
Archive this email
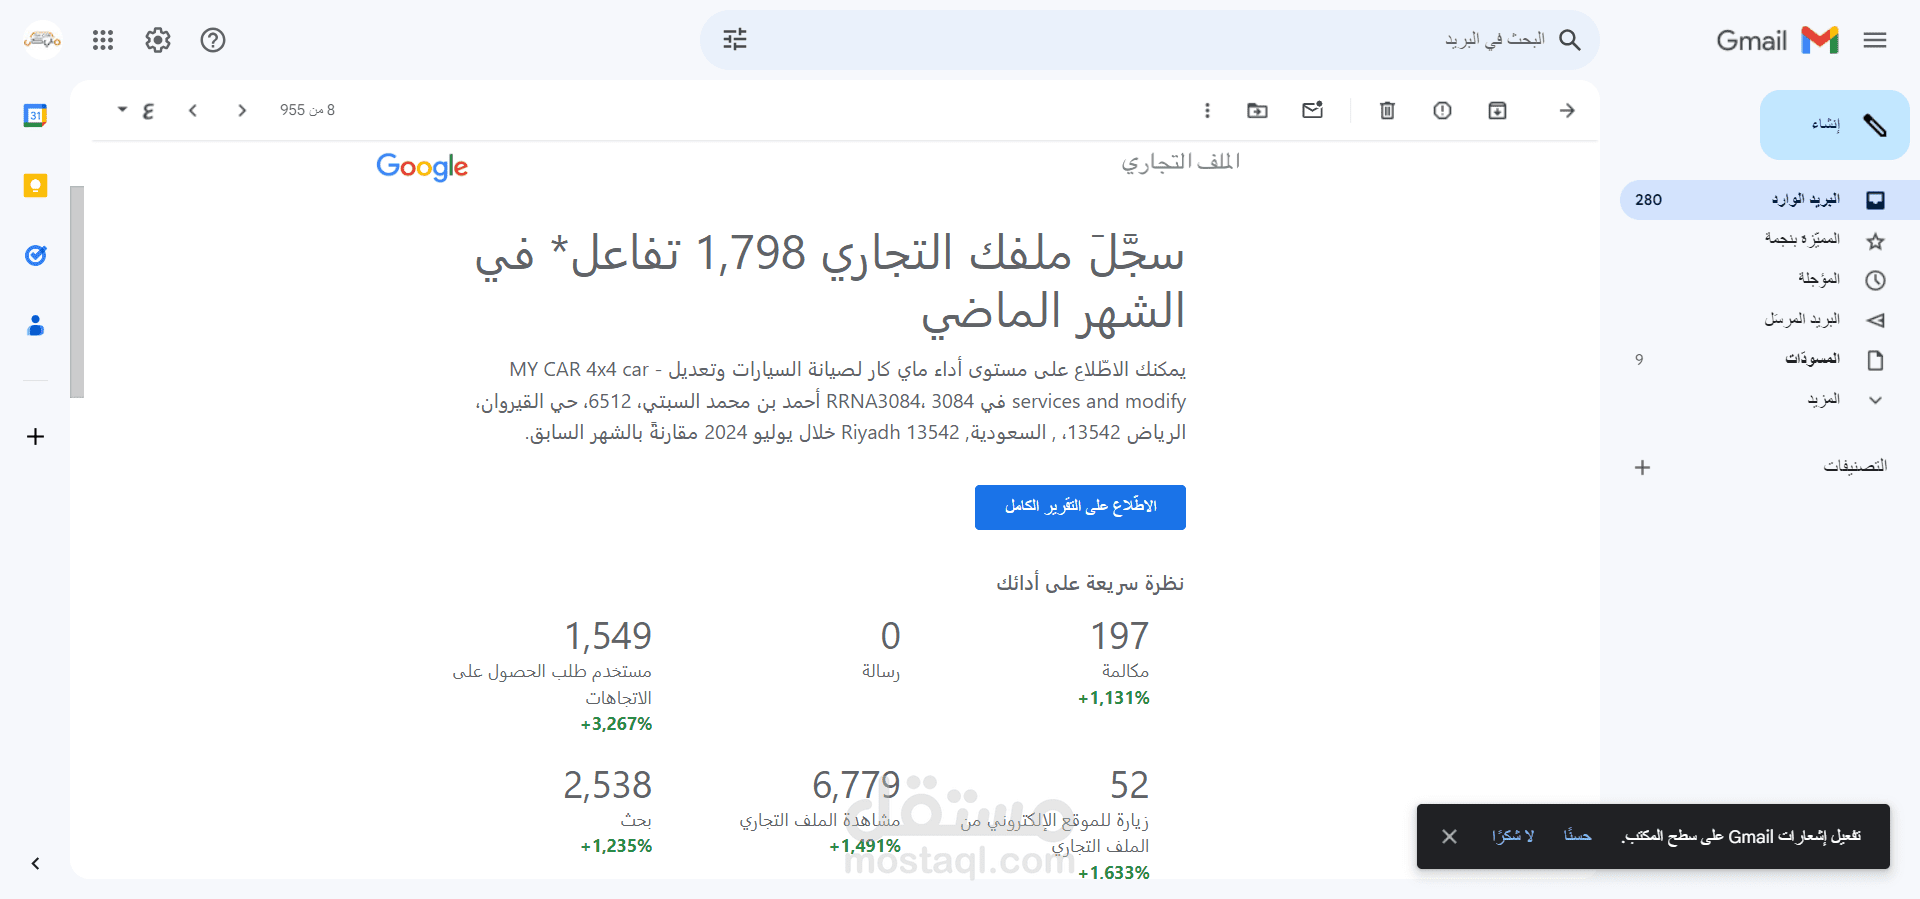click(x=1497, y=110)
